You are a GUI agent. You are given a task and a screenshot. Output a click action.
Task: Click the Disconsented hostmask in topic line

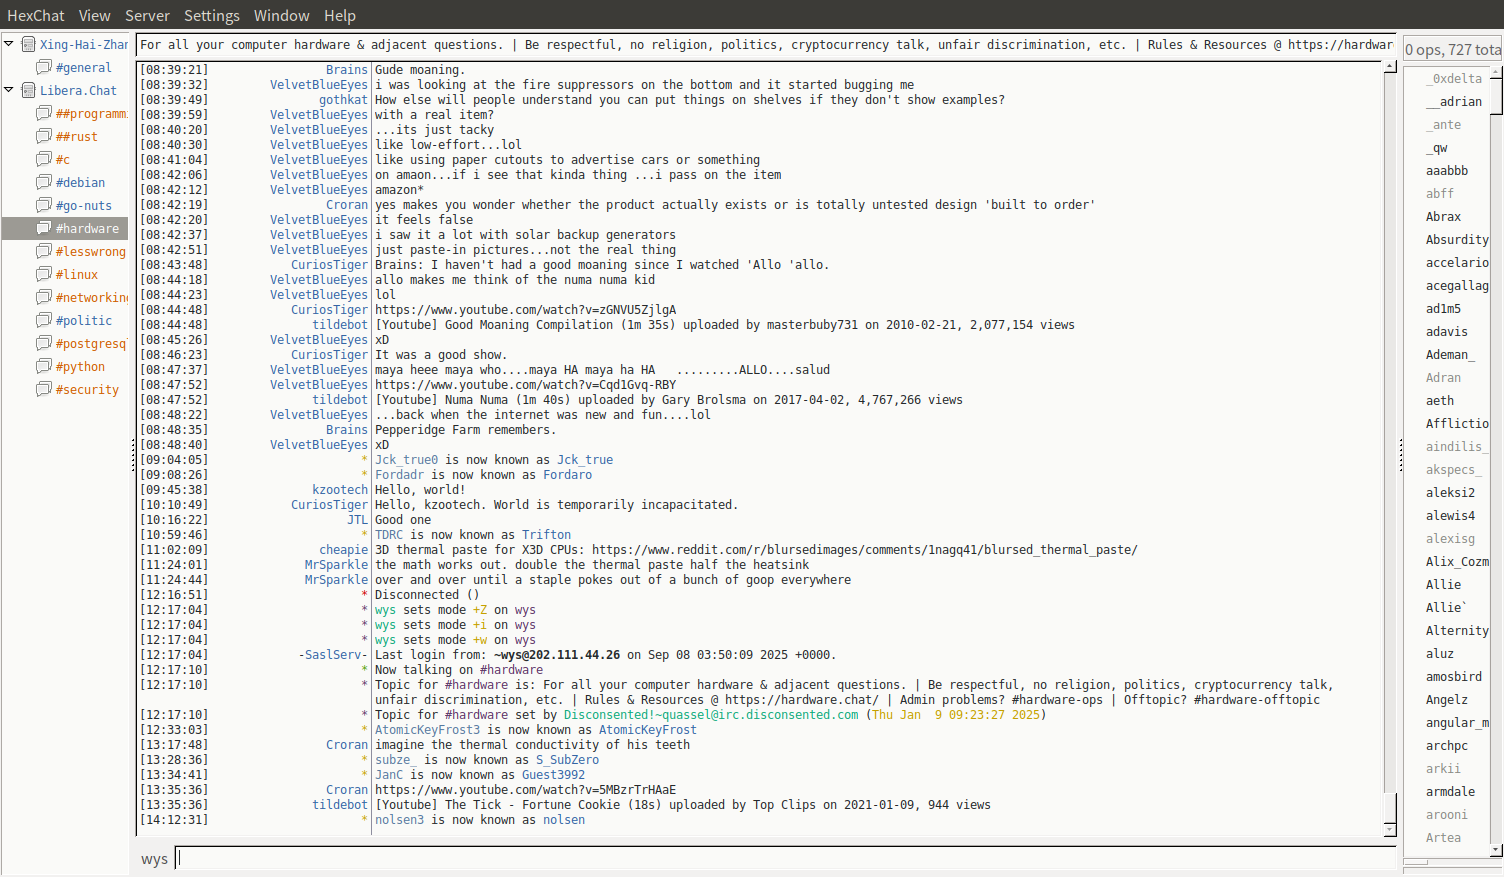click(x=711, y=715)
